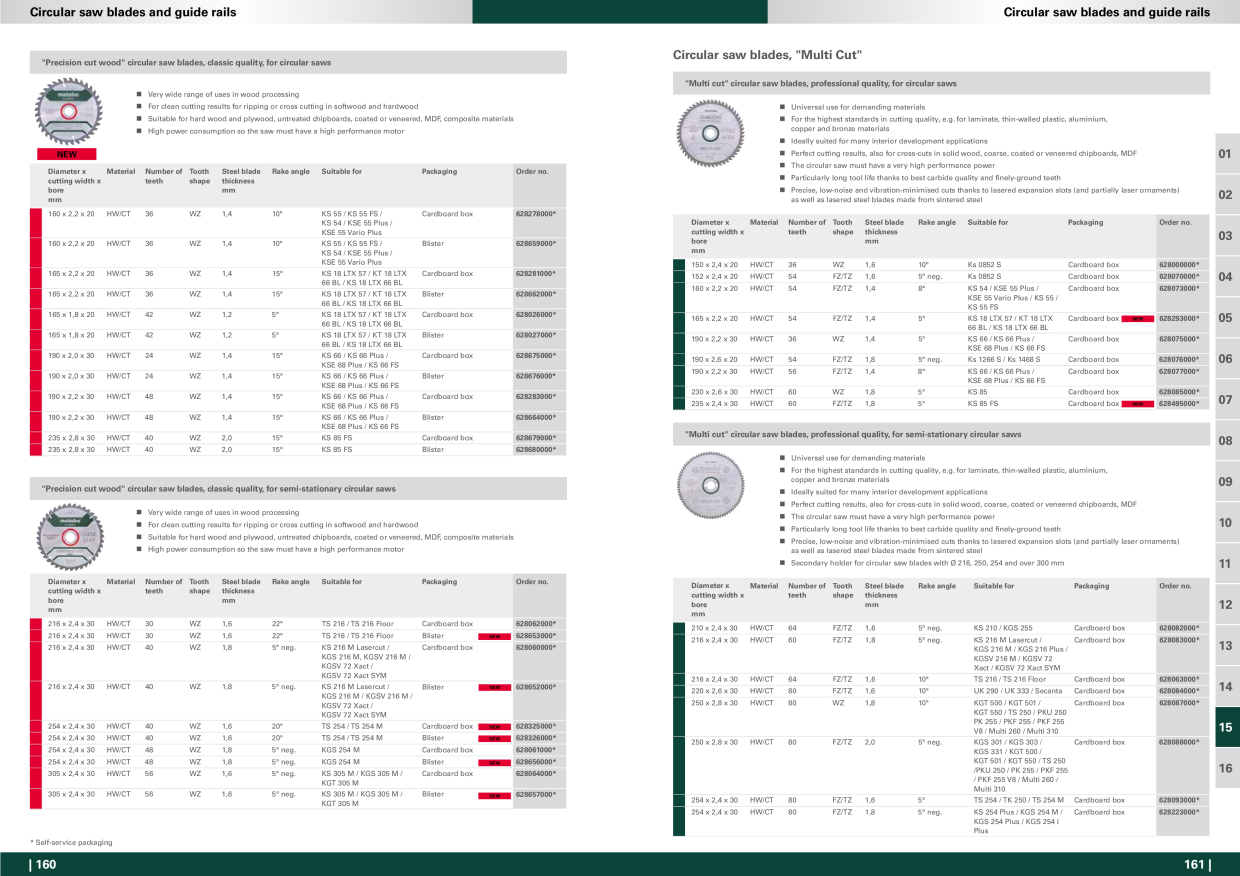Click NEW badge beside order no. 628653000

point(494,636)
